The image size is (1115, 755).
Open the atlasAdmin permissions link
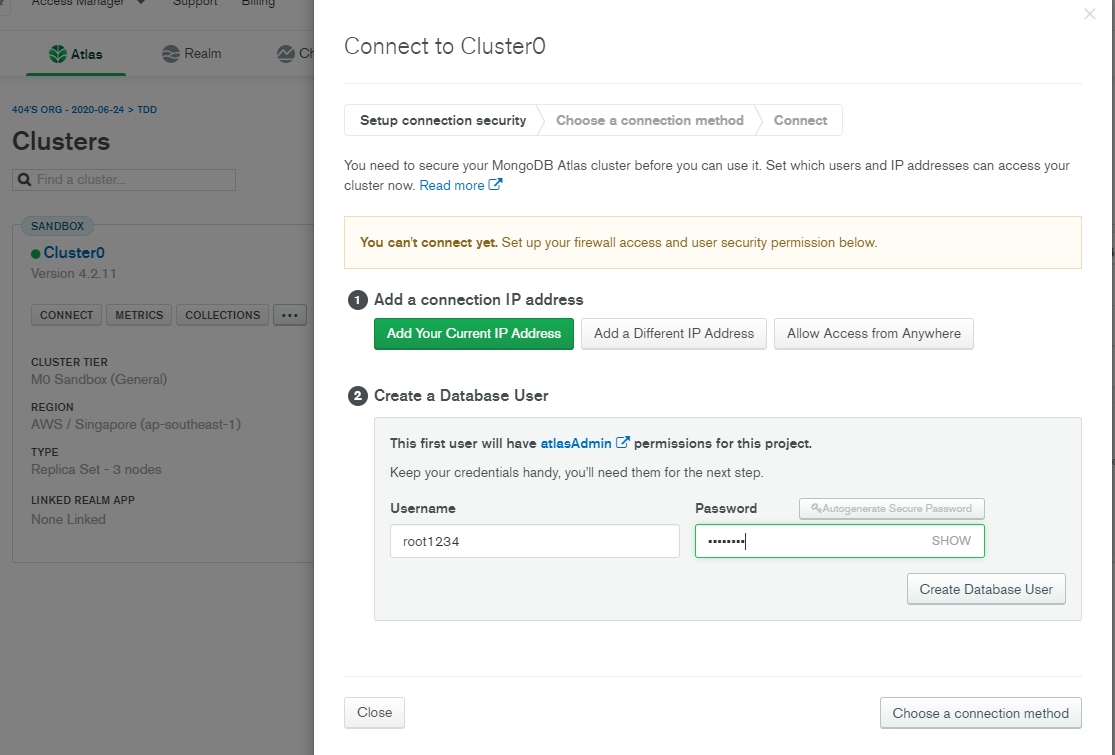[575, 443]
